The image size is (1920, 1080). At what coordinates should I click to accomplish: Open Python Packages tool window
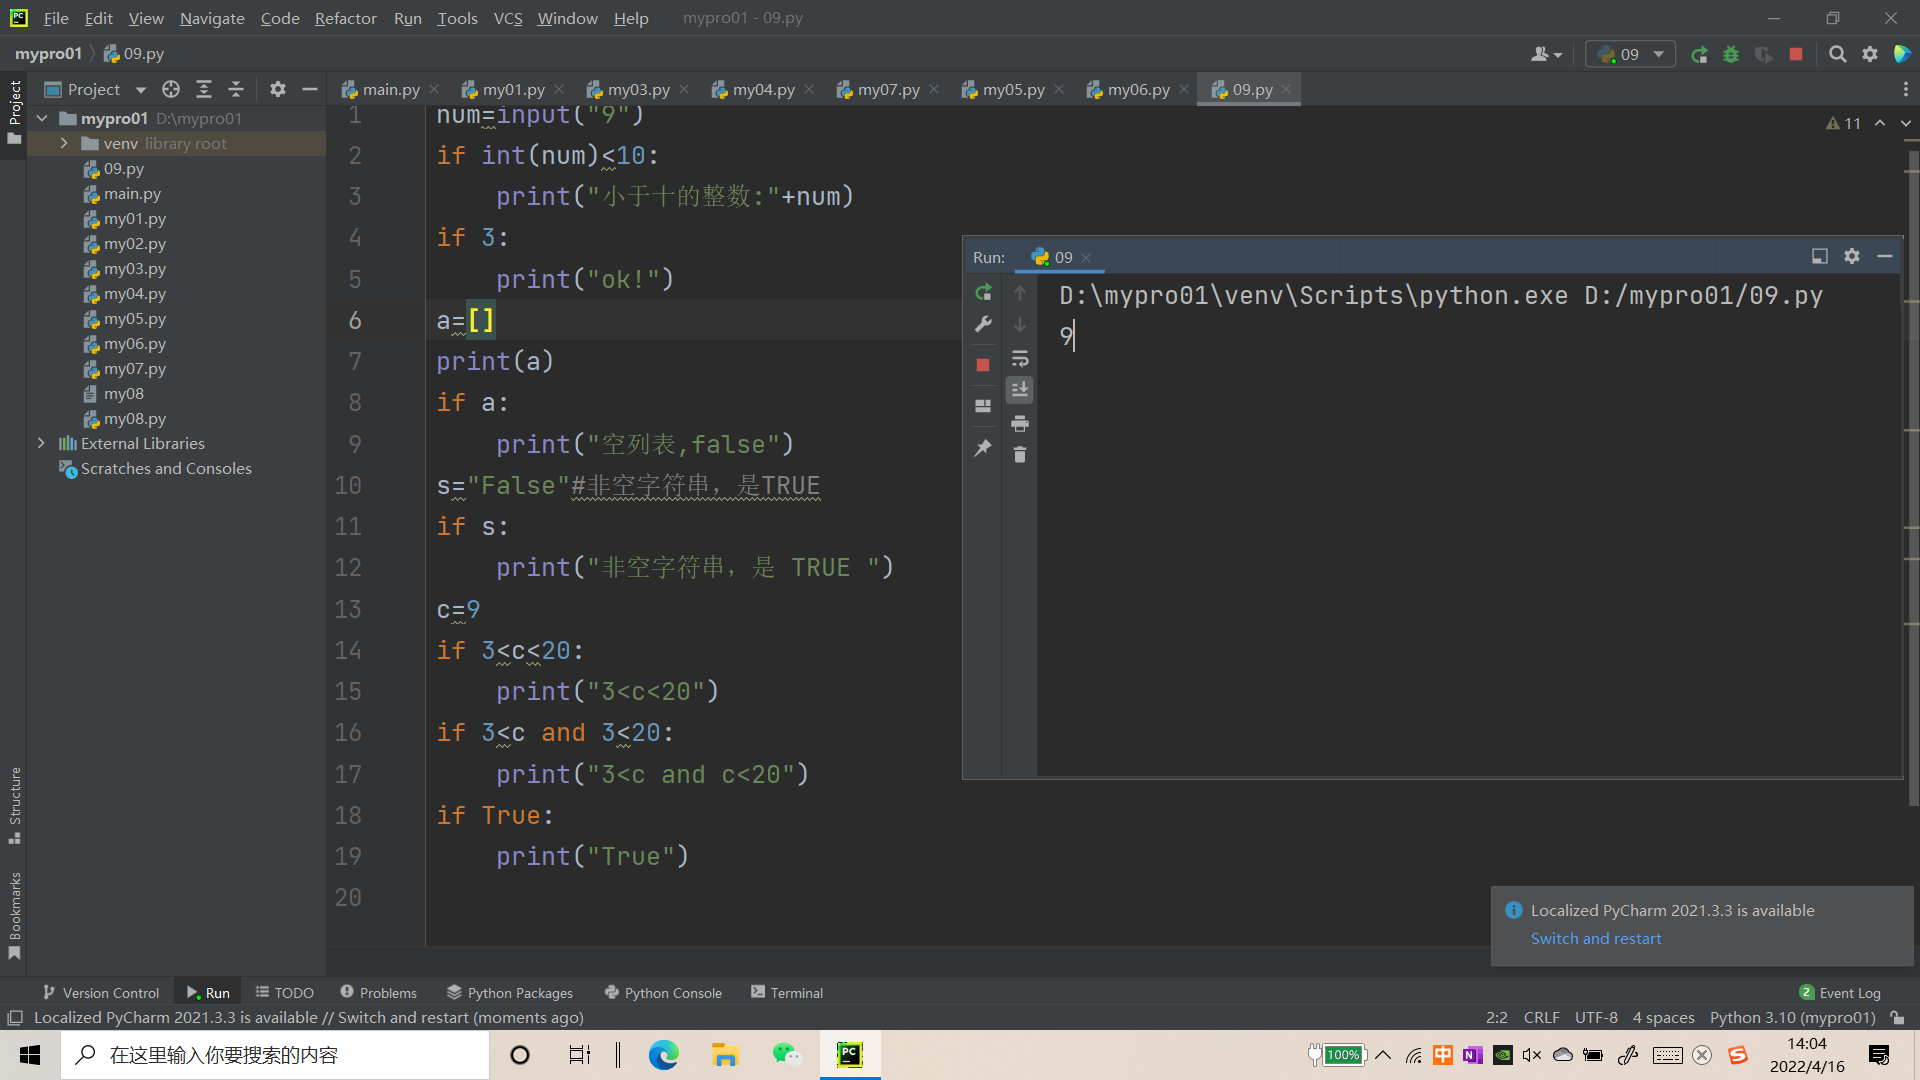click(x=510, y=992)
